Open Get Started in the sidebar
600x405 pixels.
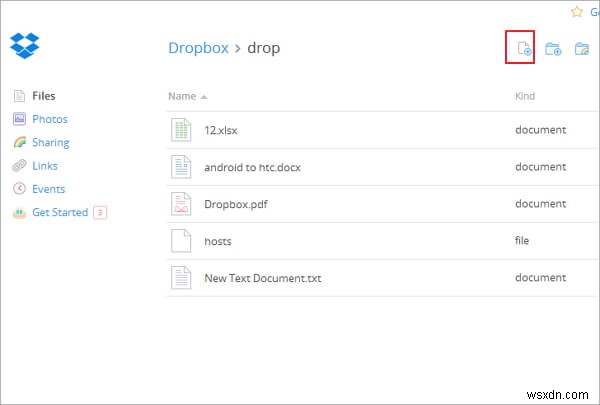62,212
